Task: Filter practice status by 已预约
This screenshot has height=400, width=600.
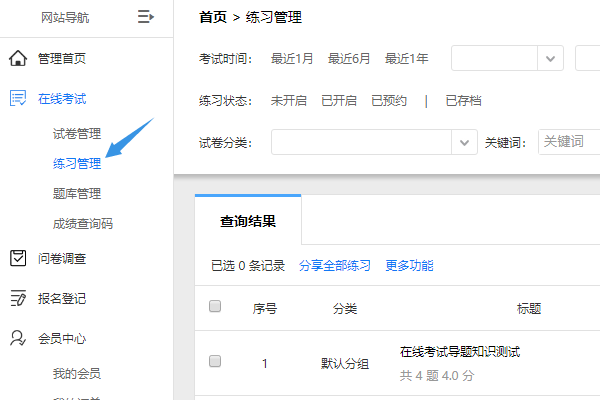Action: [389, 101]
